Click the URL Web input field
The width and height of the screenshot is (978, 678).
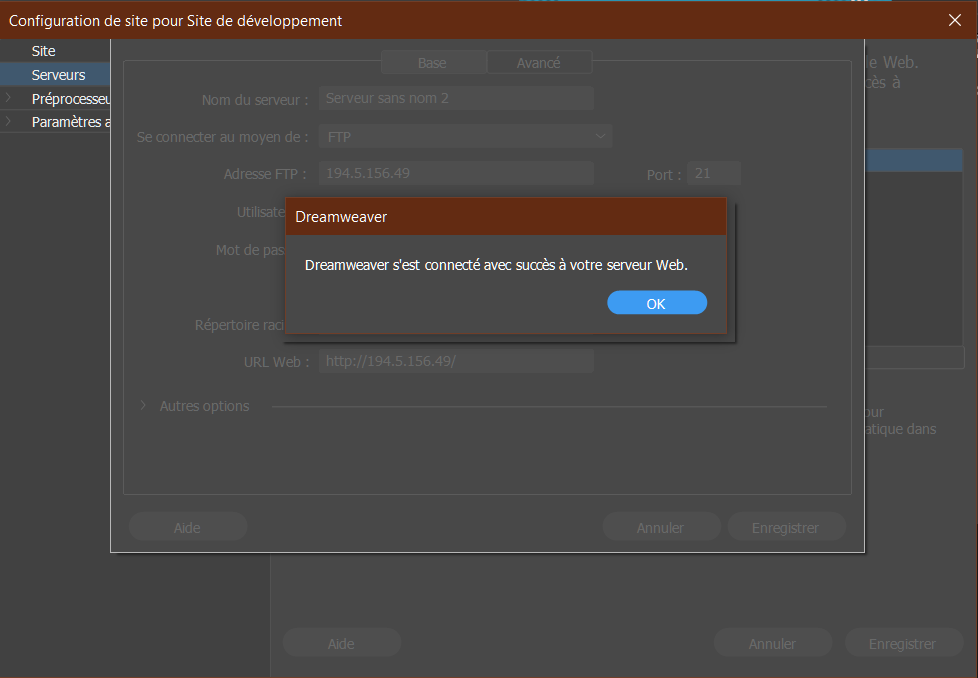[x=456, y=361]
